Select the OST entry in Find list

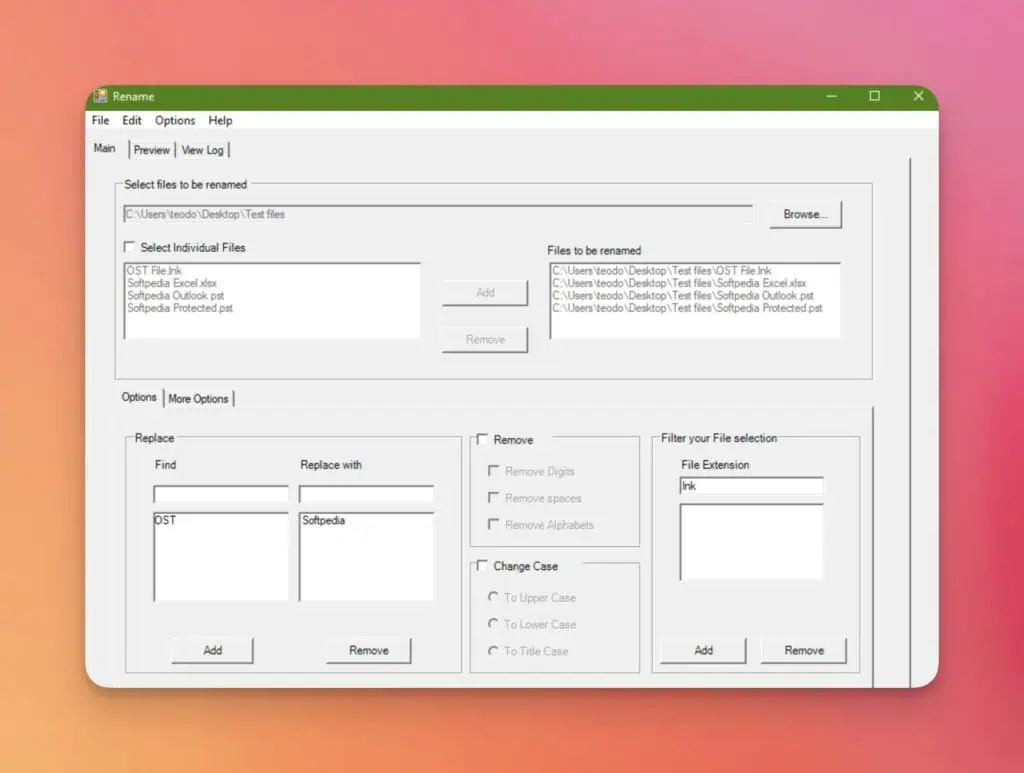(165, 521)
